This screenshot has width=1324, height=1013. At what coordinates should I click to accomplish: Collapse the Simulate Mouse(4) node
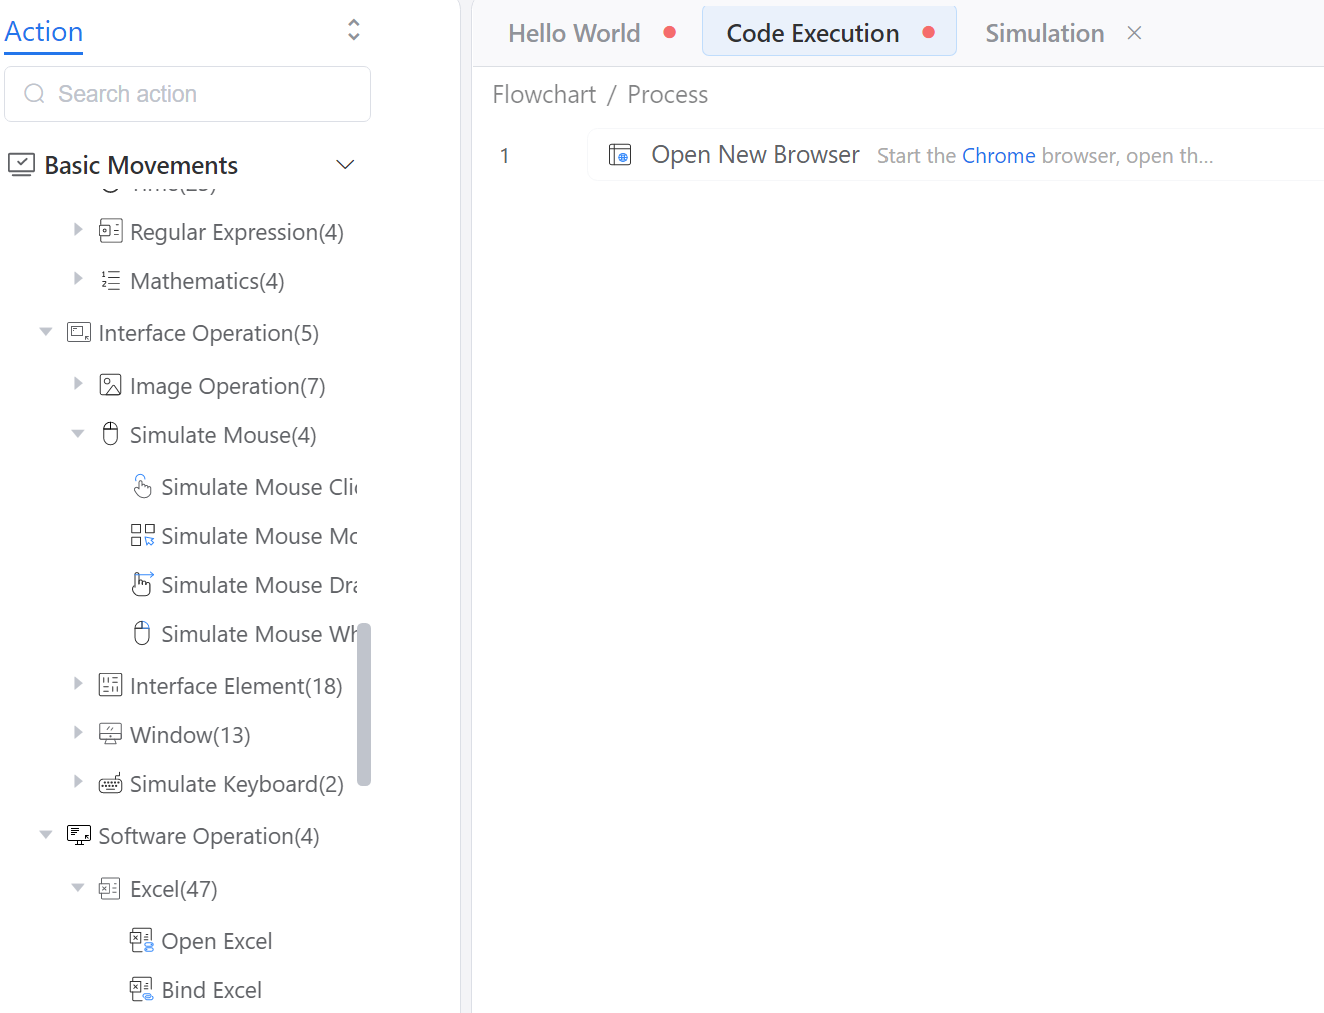coord(78,434)
